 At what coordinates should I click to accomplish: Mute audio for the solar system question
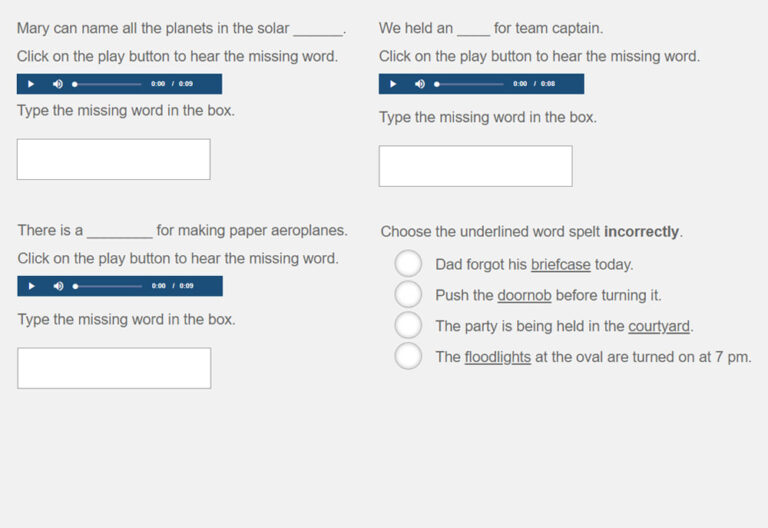pos(57,84)
